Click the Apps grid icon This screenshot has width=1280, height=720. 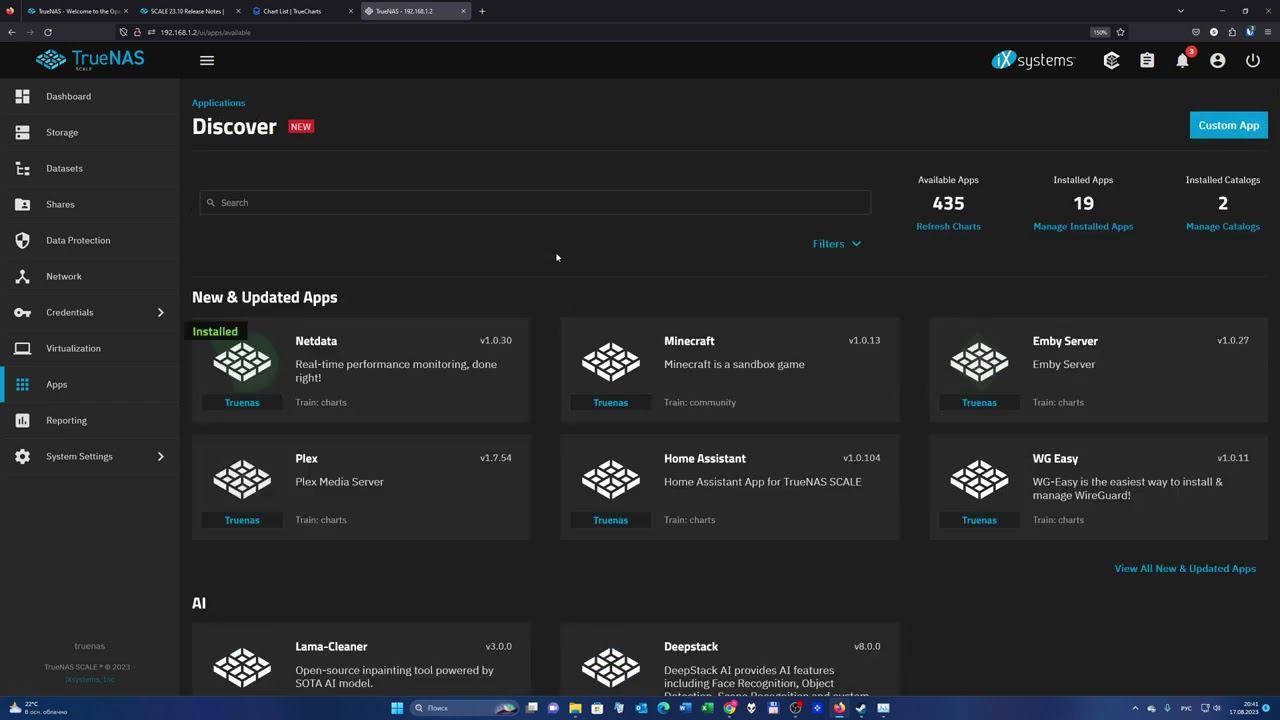(x=22, y=384)
